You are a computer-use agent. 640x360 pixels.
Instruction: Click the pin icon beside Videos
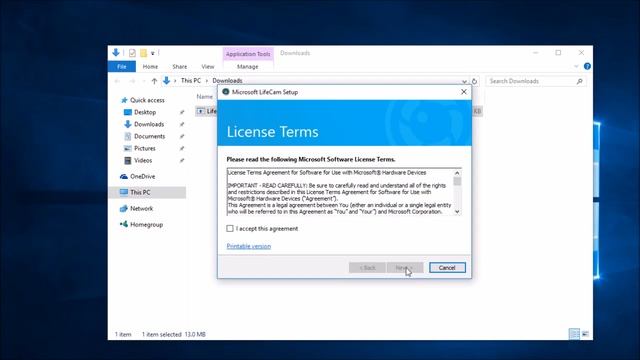[182, 160]
